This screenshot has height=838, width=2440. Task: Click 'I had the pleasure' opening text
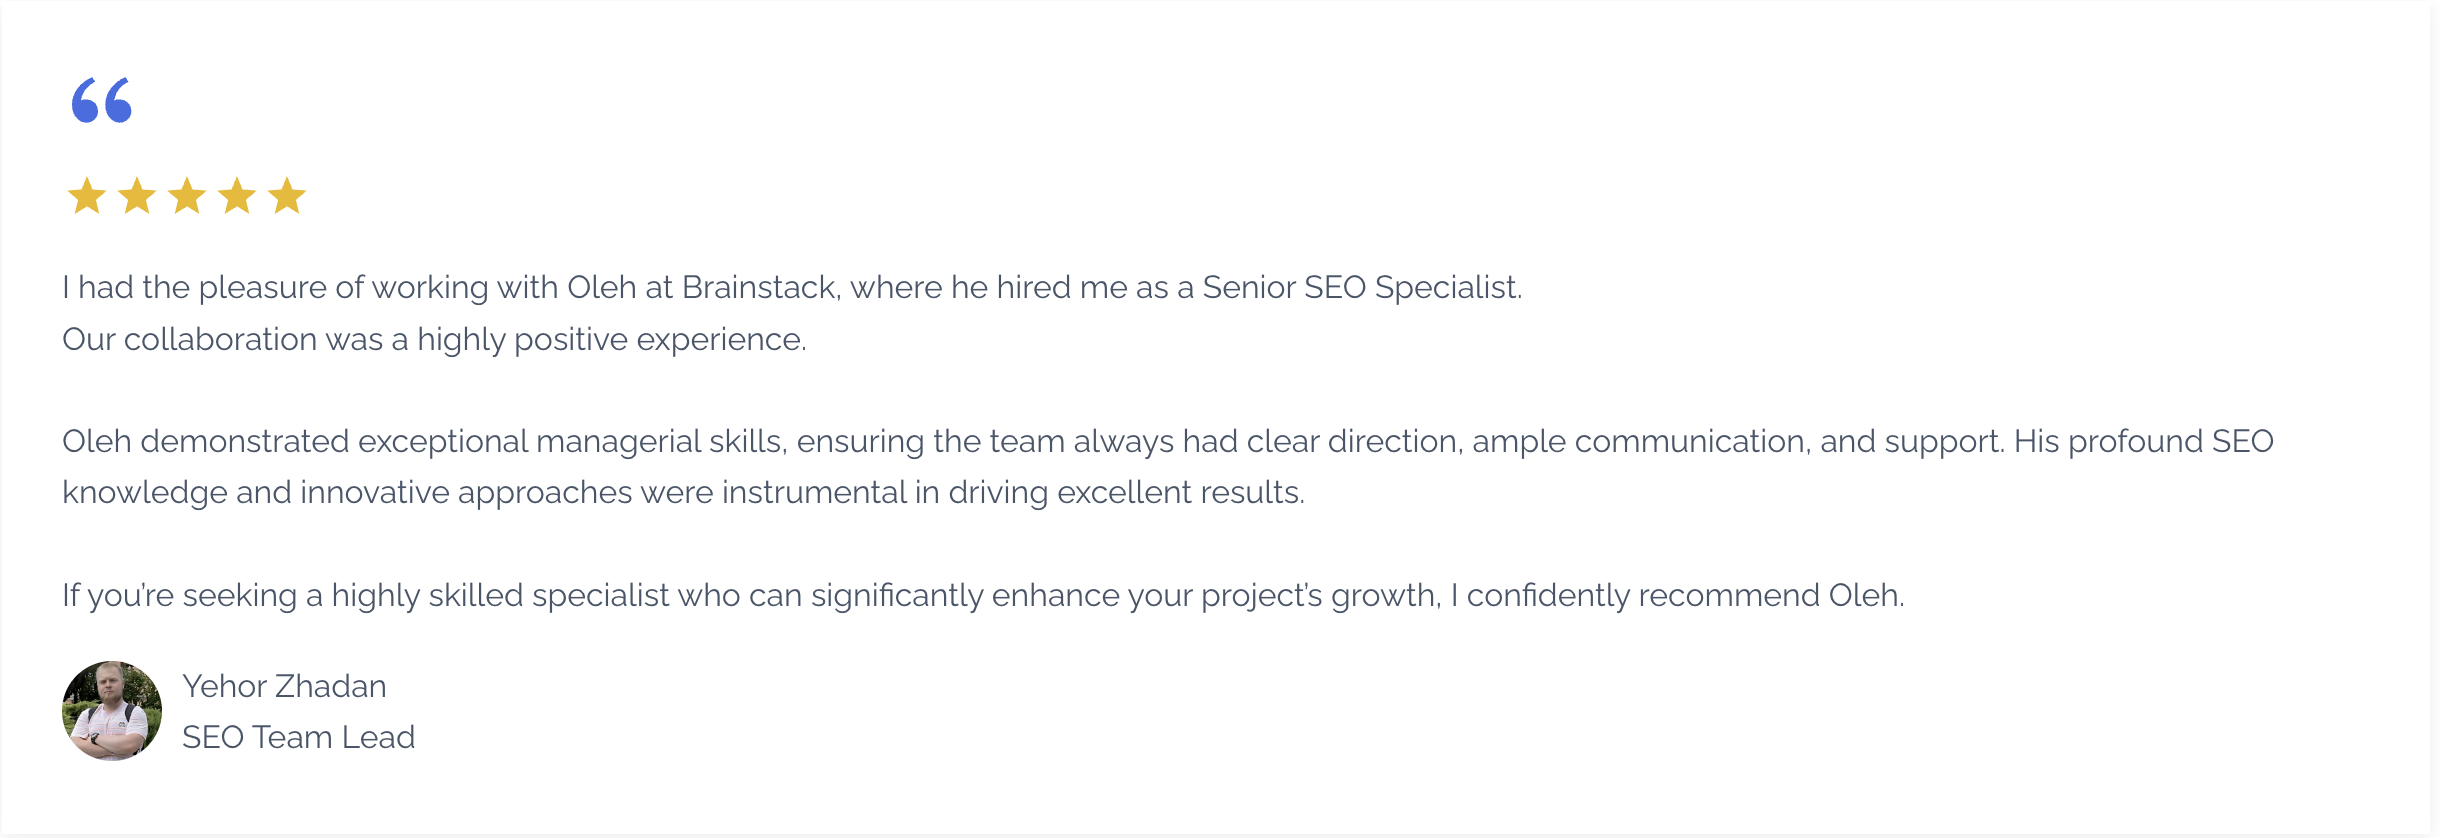195,288
